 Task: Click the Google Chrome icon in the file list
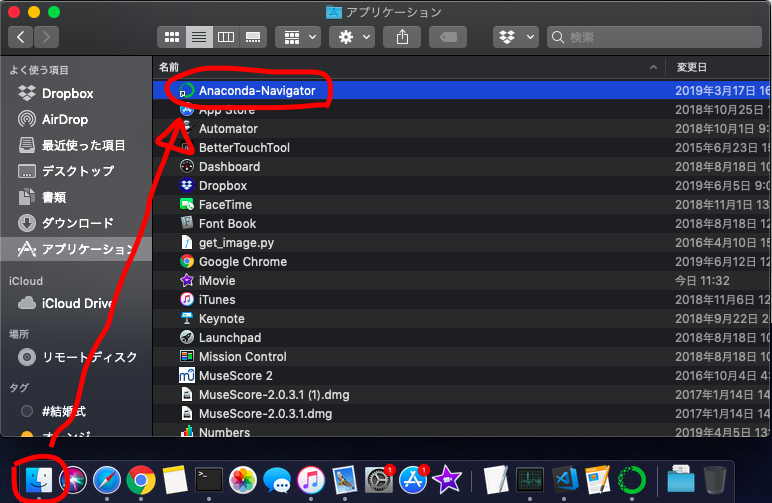187,261
